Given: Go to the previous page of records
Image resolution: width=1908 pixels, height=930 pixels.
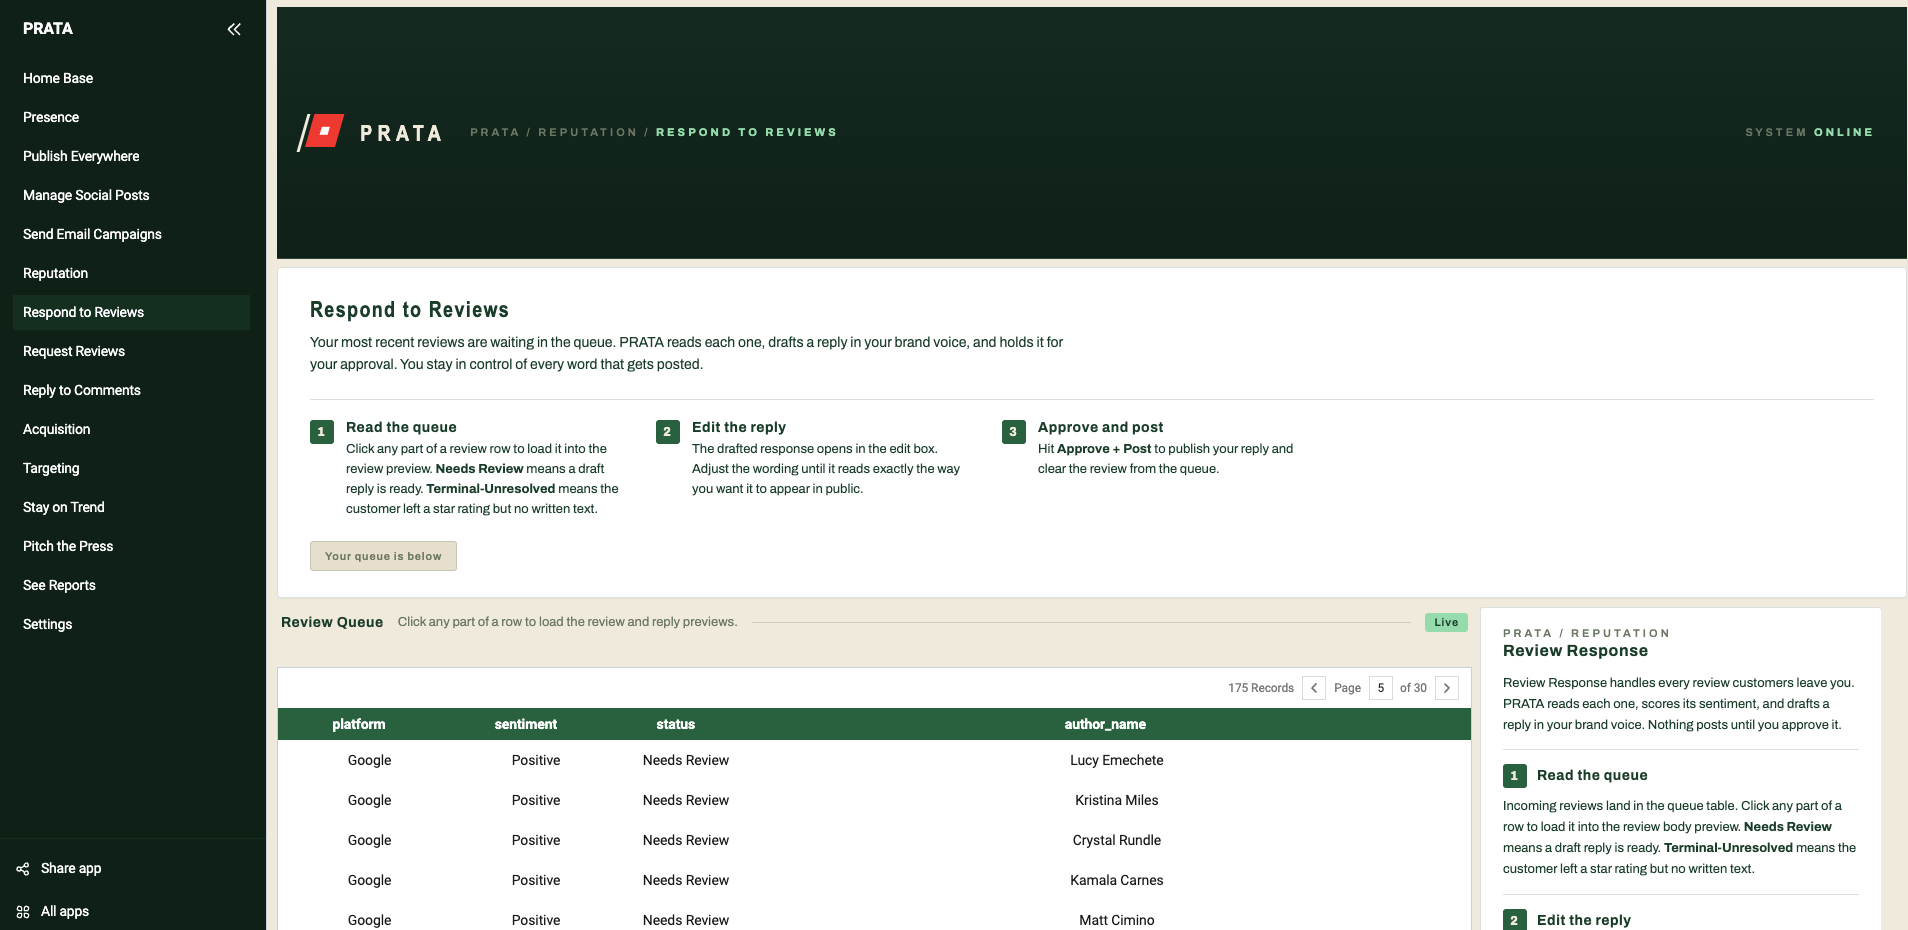Looking at the screenshot, I should coord(1314,688).
